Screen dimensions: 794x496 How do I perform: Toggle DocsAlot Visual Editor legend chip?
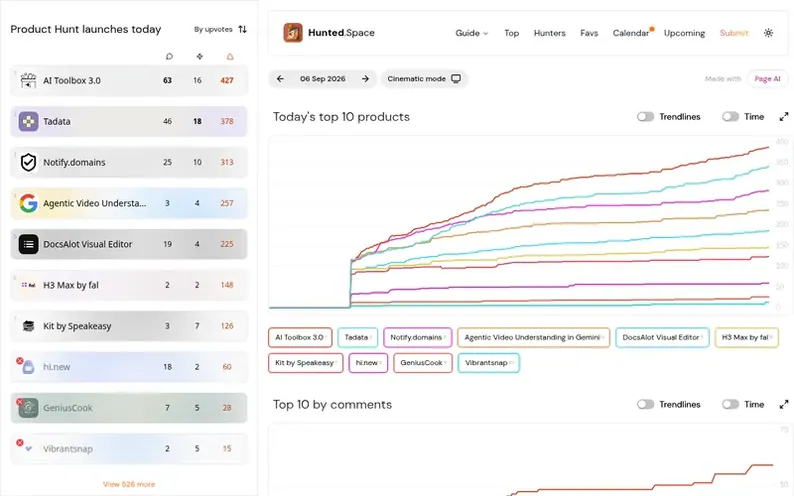pos(662,338)
